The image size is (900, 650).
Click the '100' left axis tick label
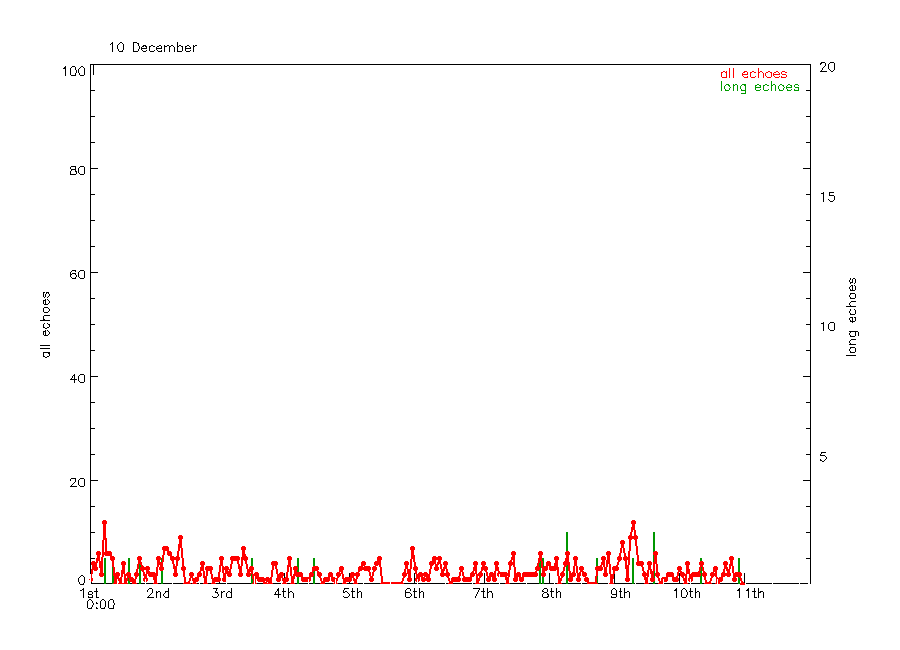click(x=73, y=71)
